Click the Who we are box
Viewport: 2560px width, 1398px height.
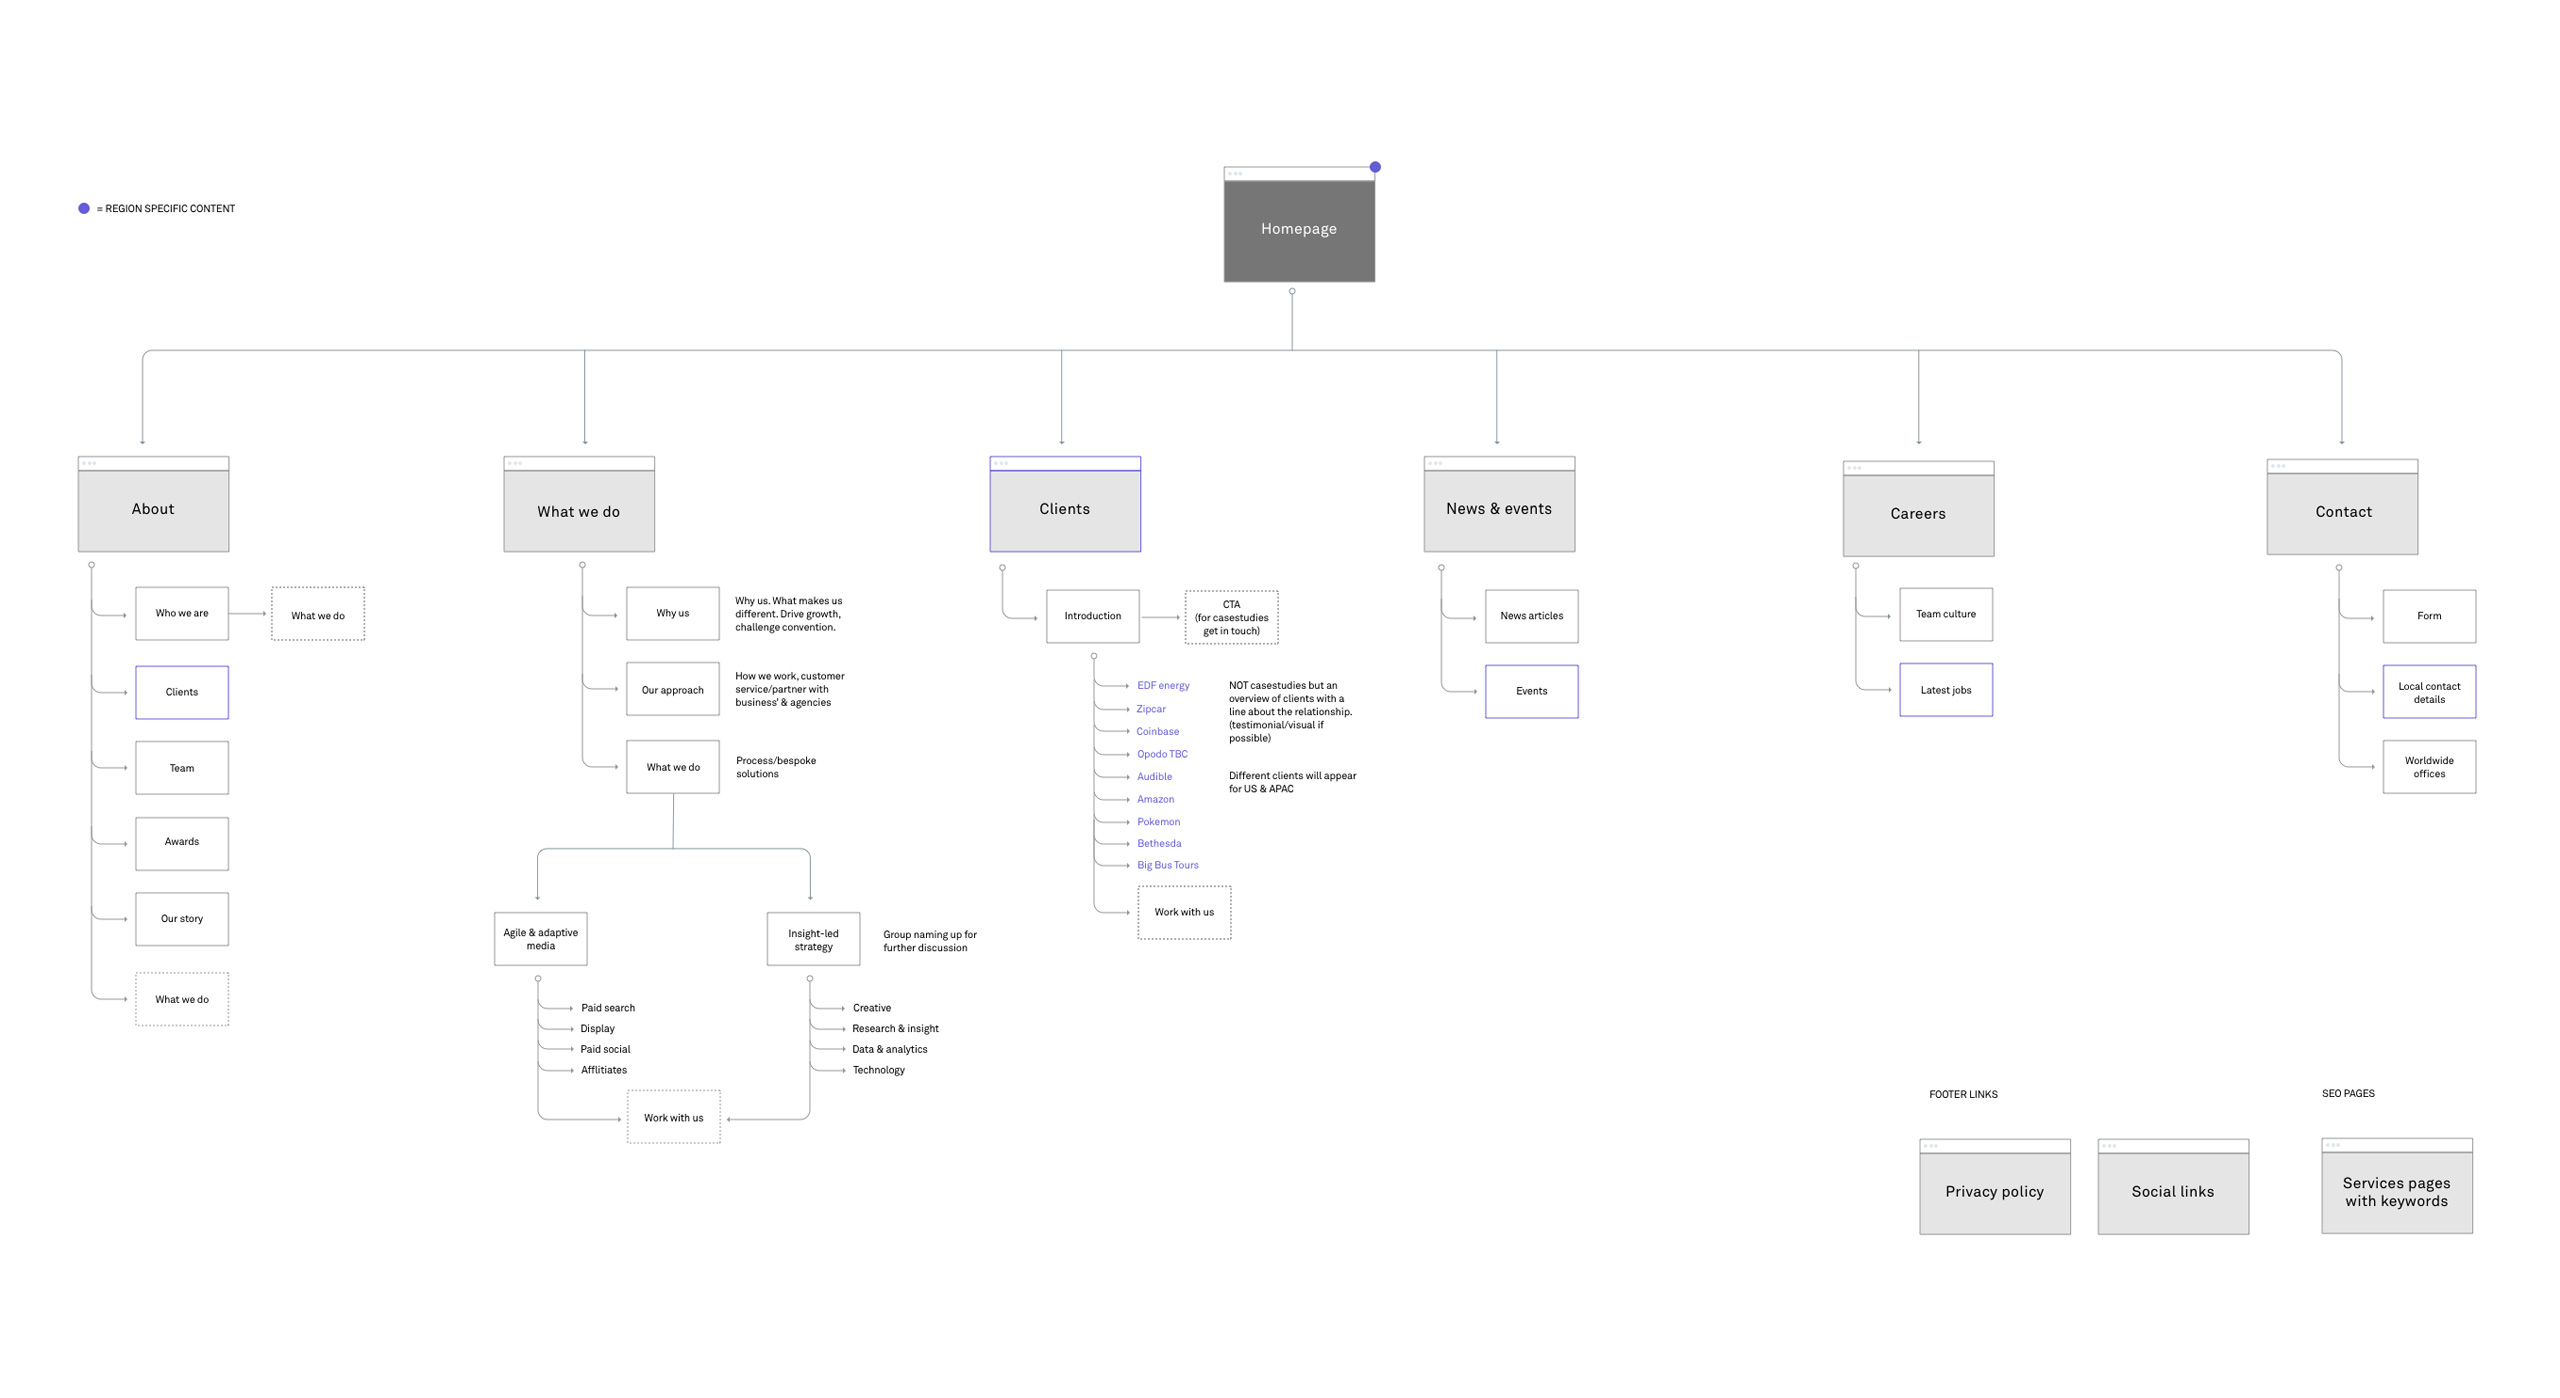182,613
